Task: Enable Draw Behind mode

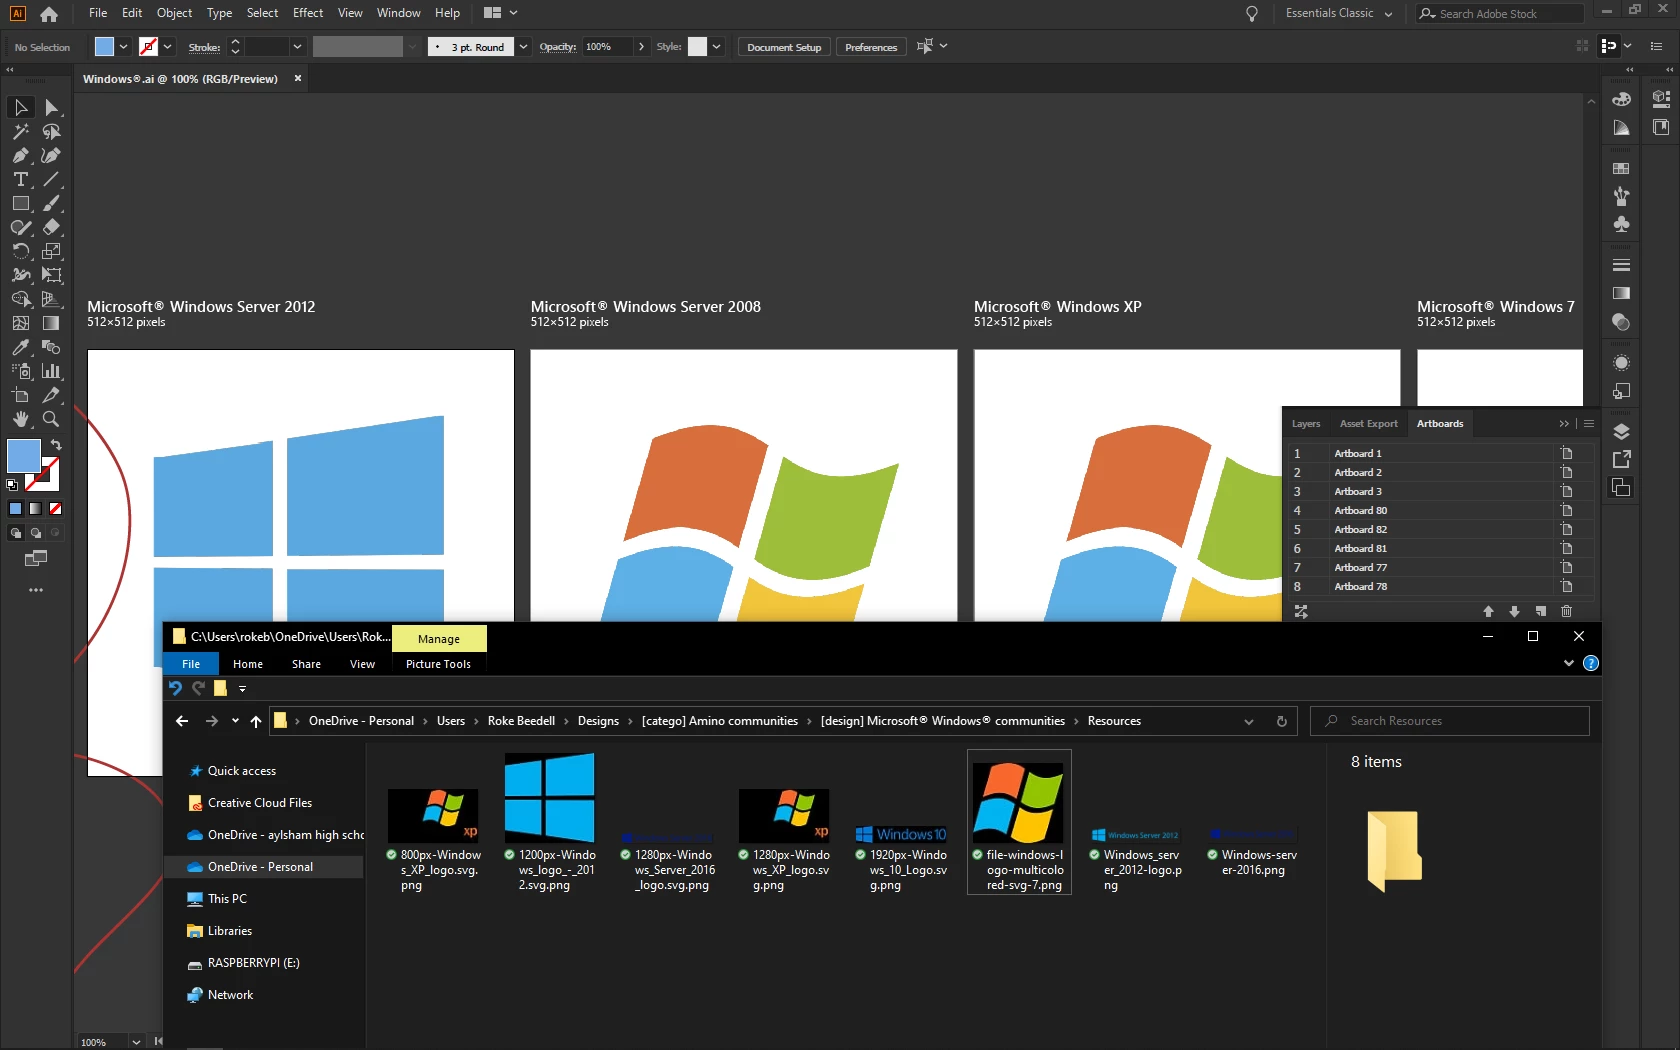Action: [35, 533]
